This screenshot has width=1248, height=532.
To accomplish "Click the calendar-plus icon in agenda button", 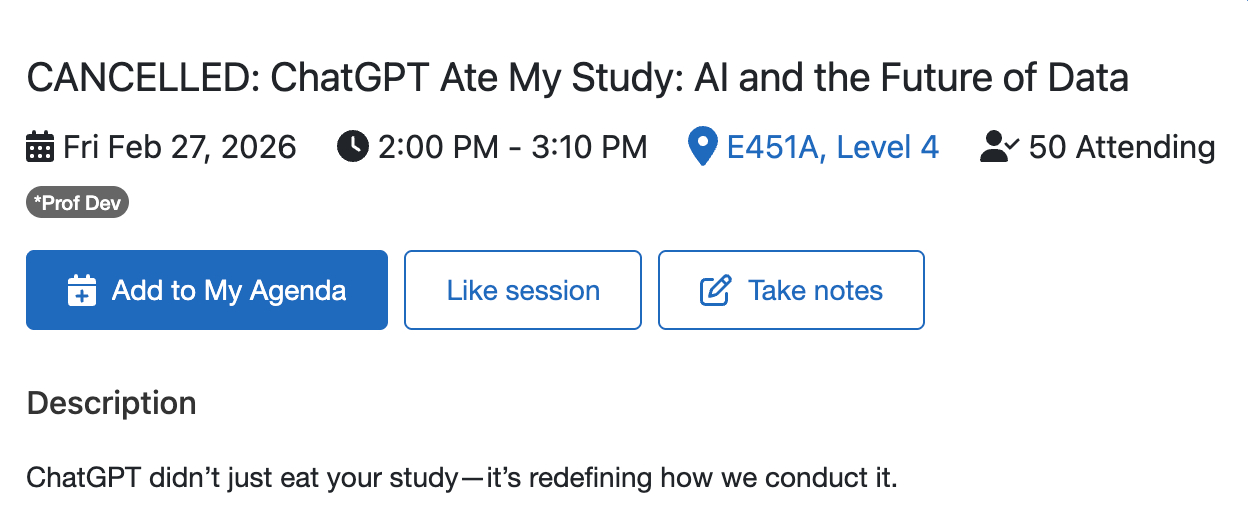I will point(82,290).
